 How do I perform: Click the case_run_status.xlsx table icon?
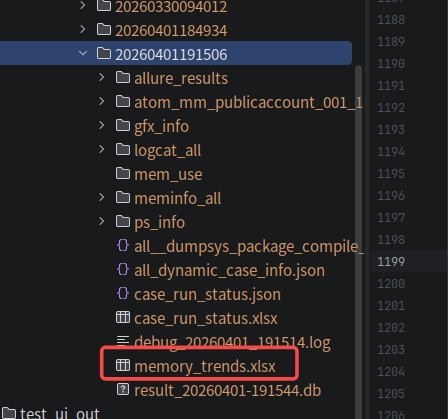click(123, 317)
